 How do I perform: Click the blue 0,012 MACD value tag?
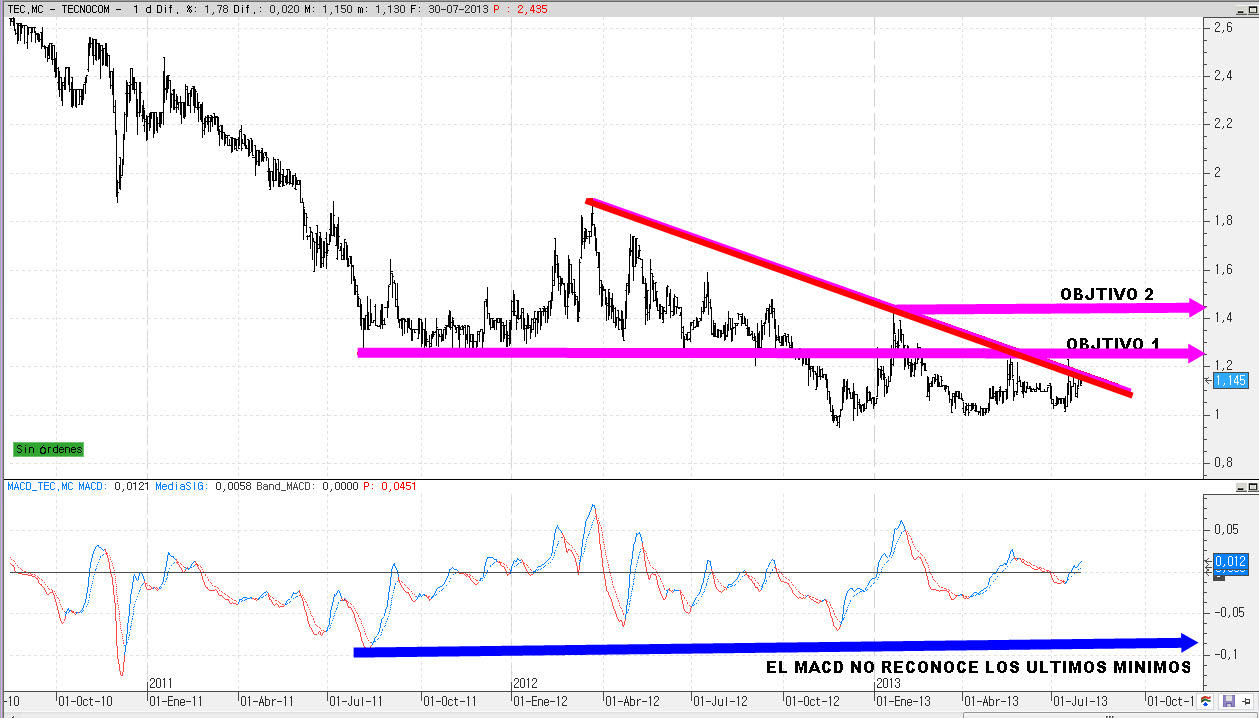[1230, 561]
